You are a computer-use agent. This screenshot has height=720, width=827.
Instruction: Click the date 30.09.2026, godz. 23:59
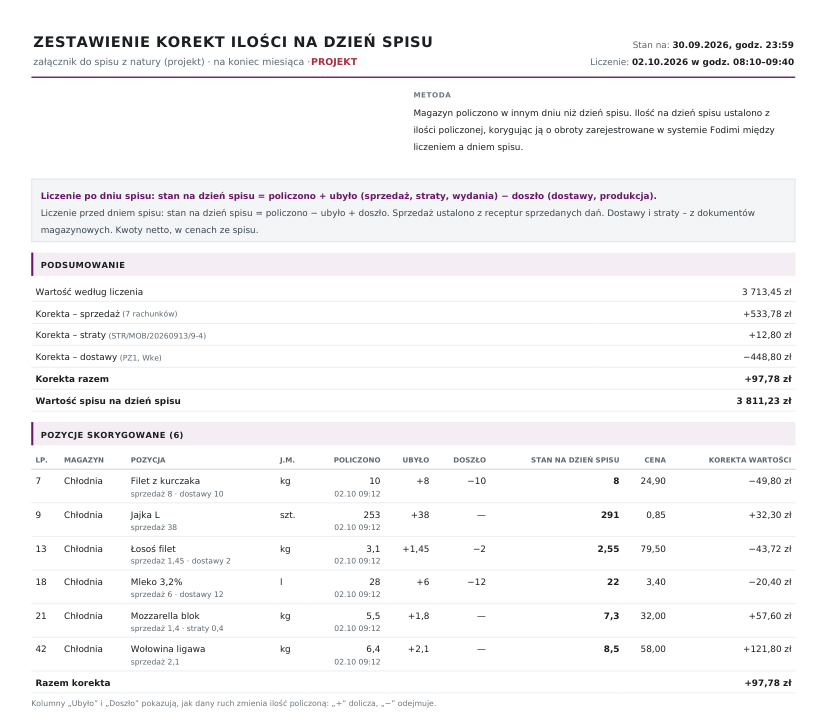click(733, 45)
